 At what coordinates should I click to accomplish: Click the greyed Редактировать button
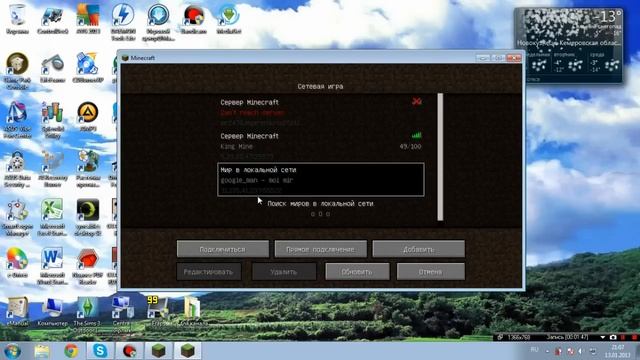pyautogui.click(x=209, y=271)
